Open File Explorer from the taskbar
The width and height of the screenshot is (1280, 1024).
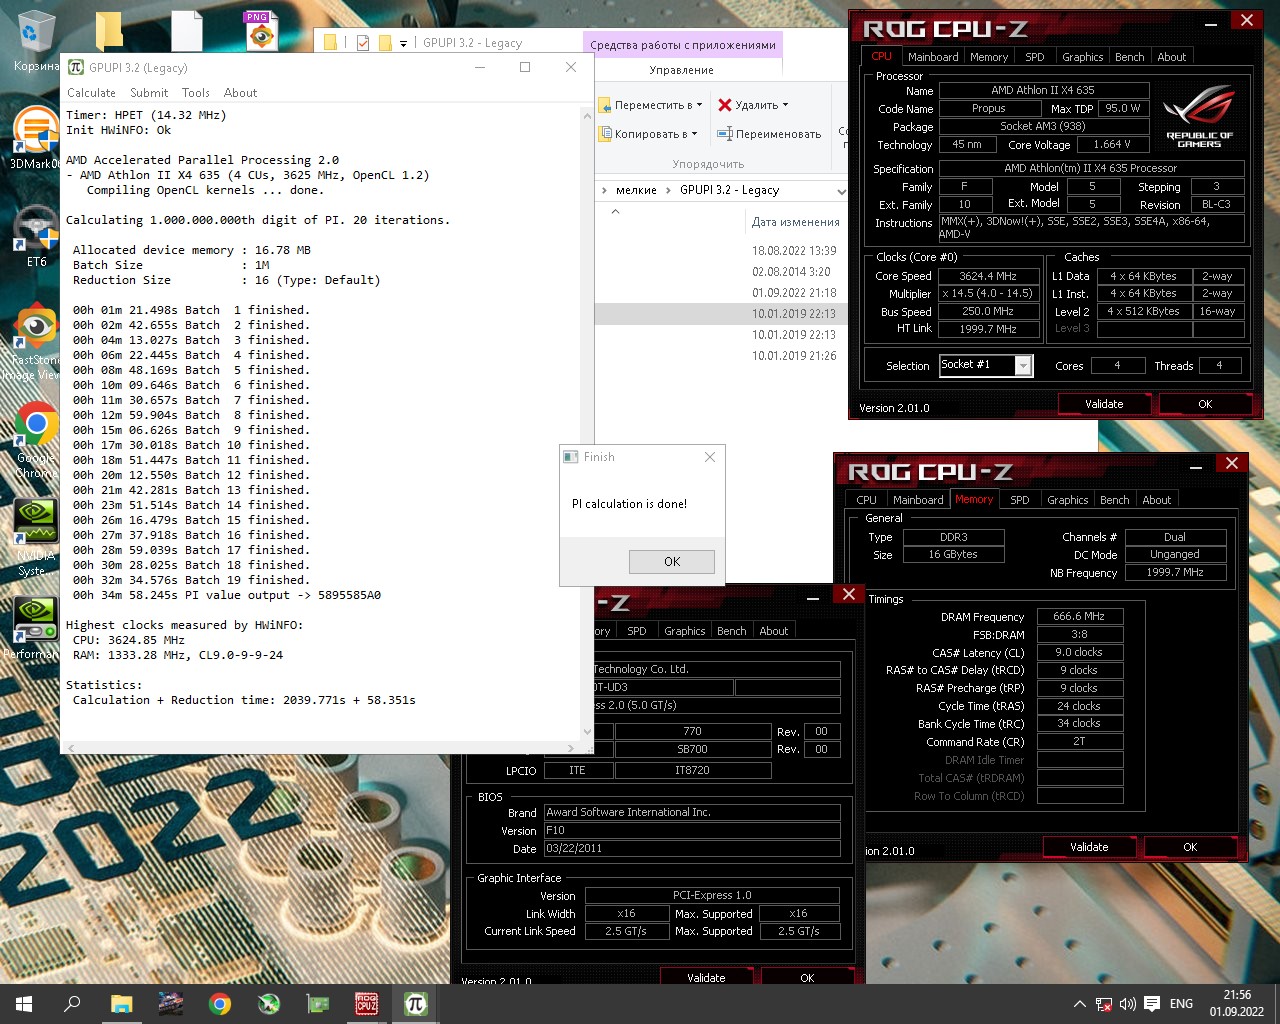pyautogui.click(x=121, y=1004)
